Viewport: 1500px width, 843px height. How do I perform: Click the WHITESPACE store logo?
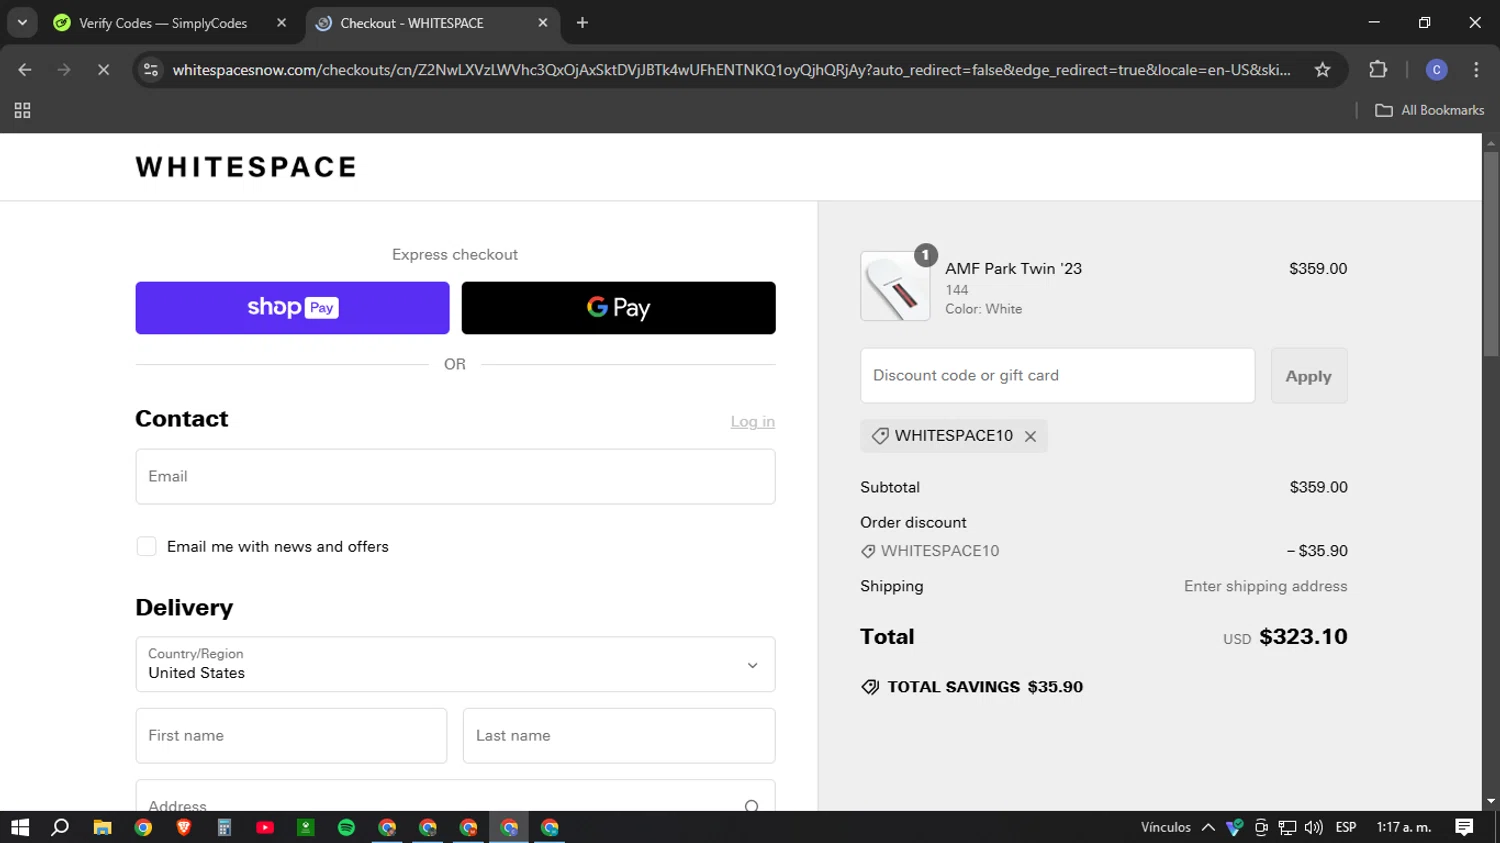[x=246, y=167]
